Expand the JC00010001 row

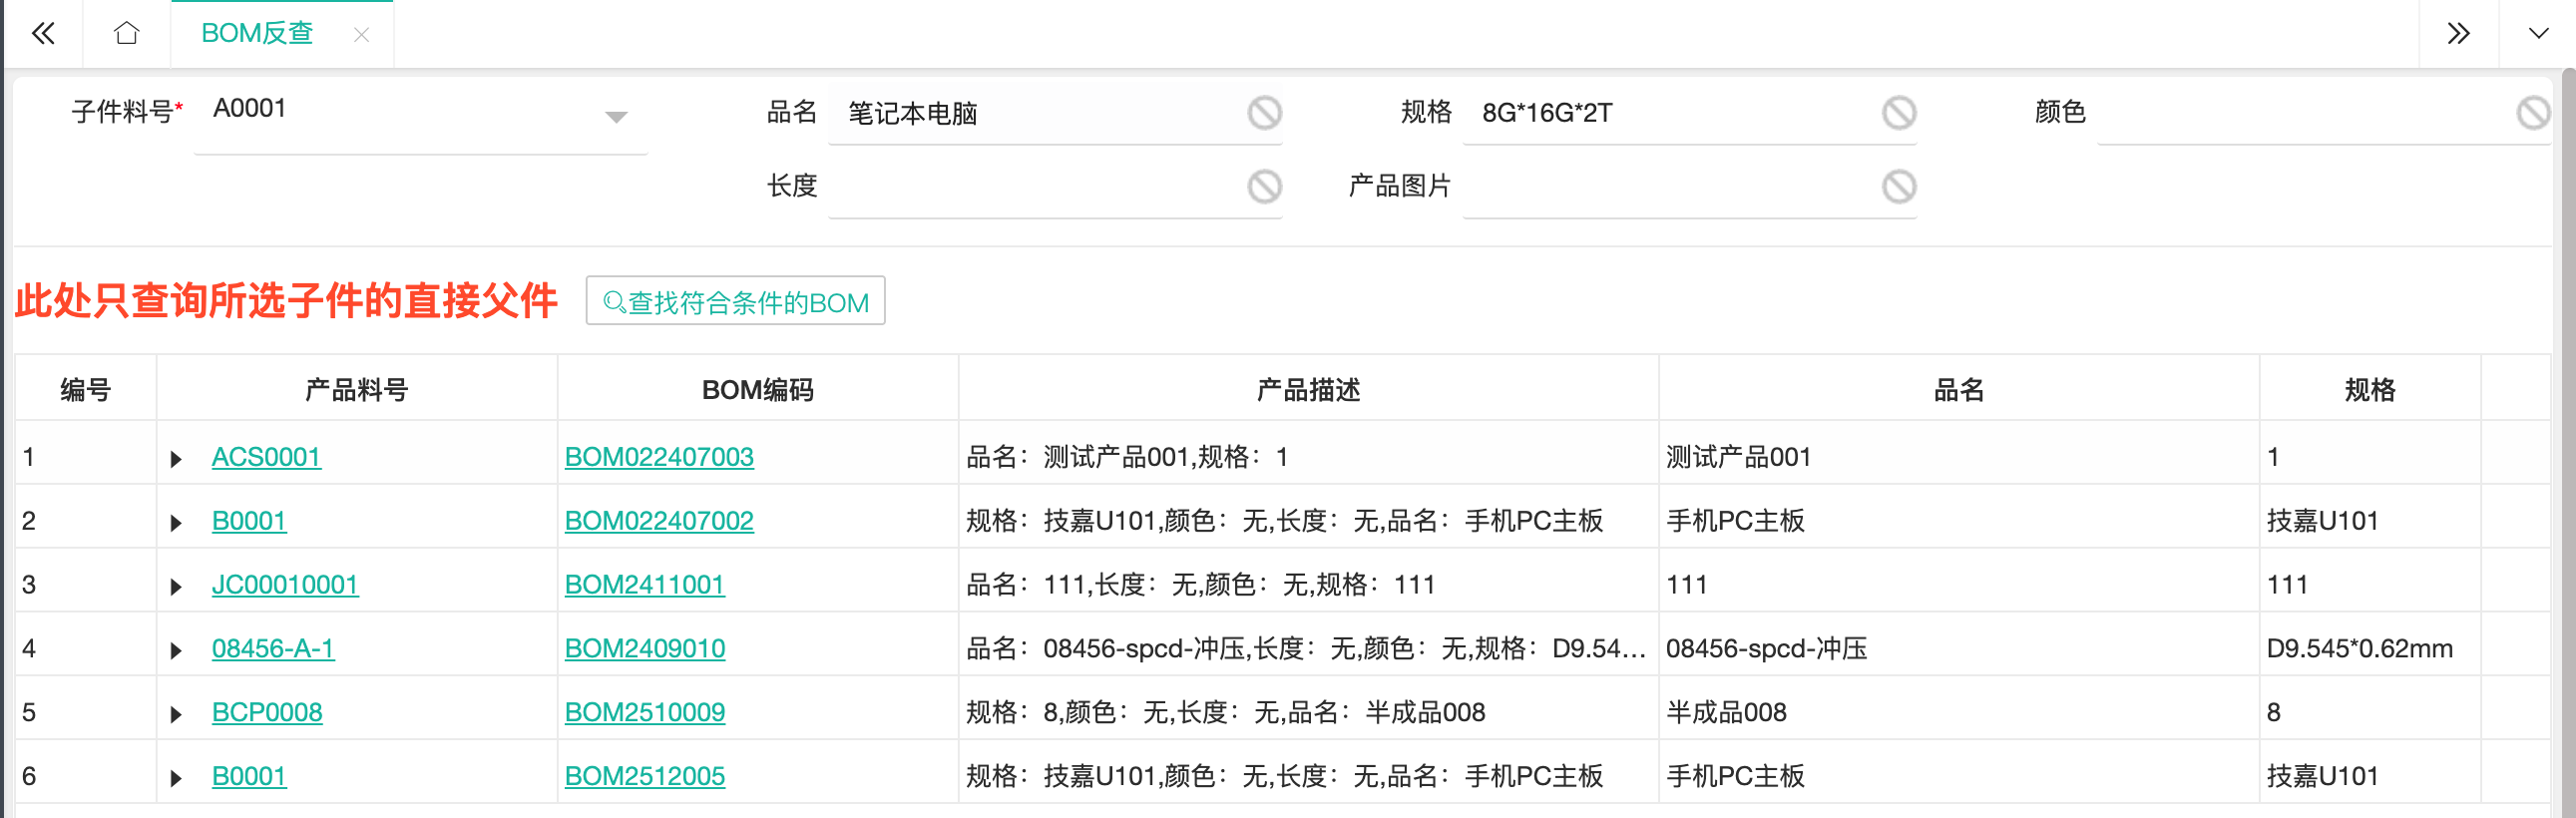click(x=176, y=587)
